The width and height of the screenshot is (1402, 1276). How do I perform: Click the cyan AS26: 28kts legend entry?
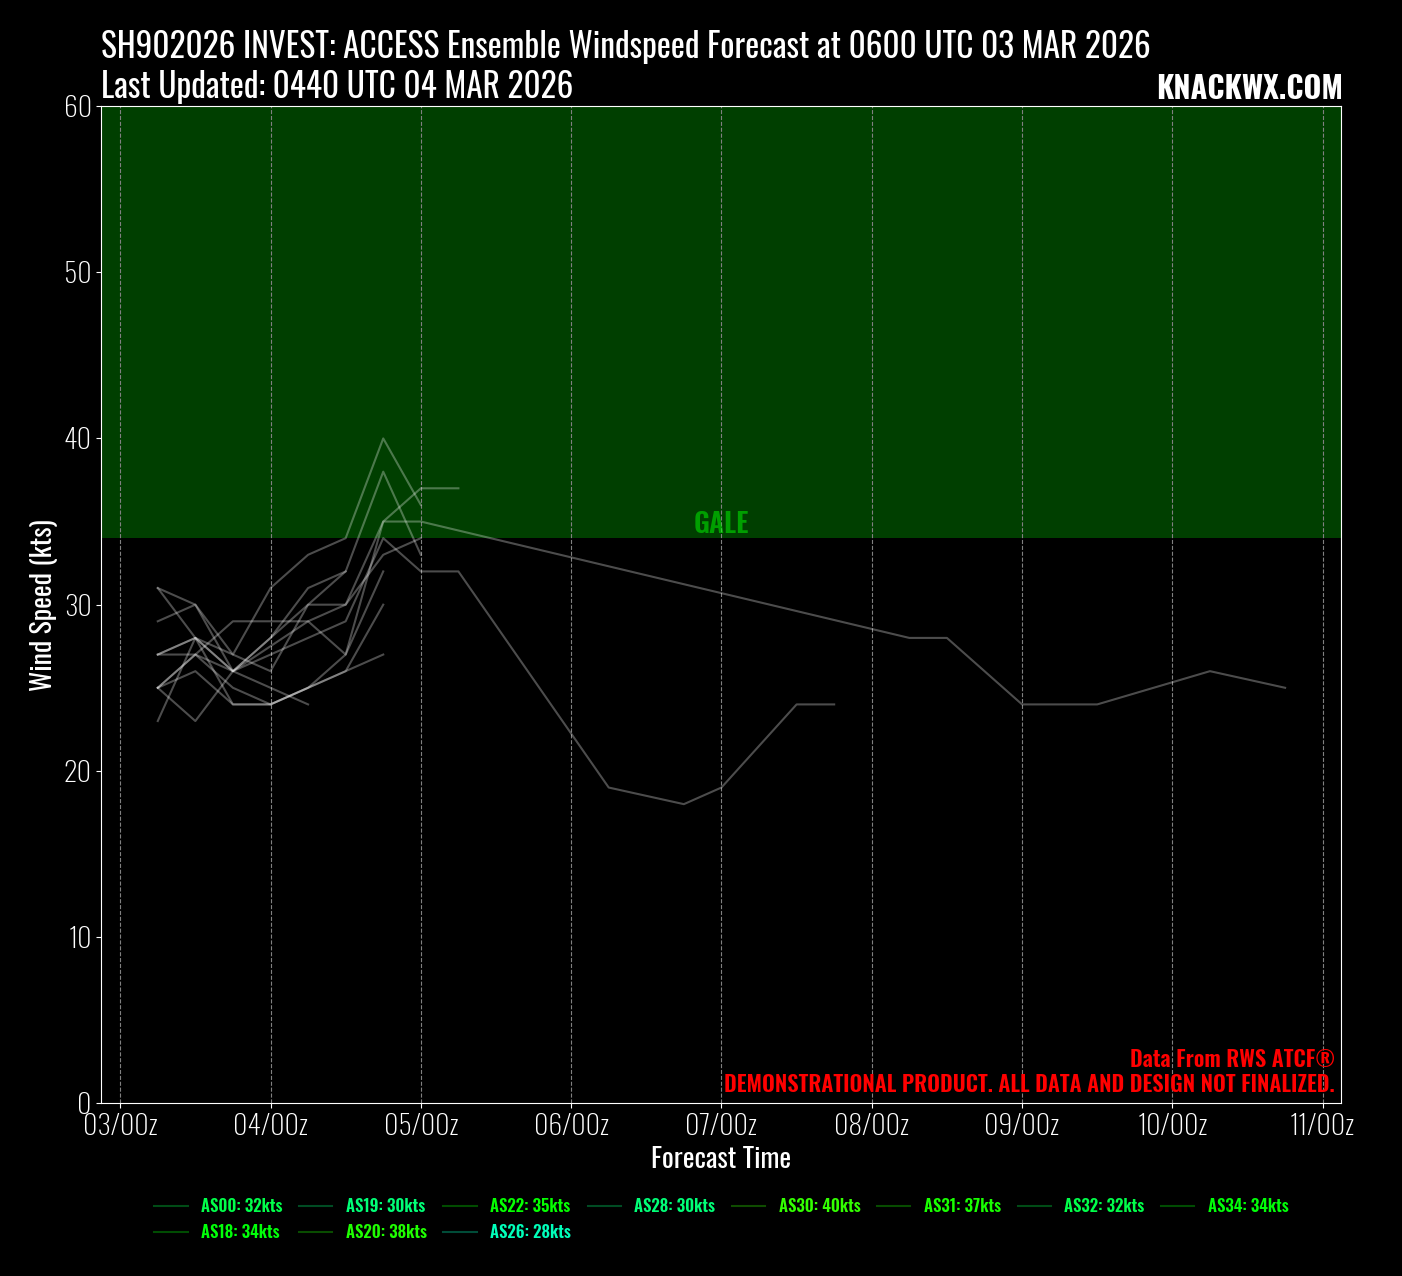tap(530, 1232)
